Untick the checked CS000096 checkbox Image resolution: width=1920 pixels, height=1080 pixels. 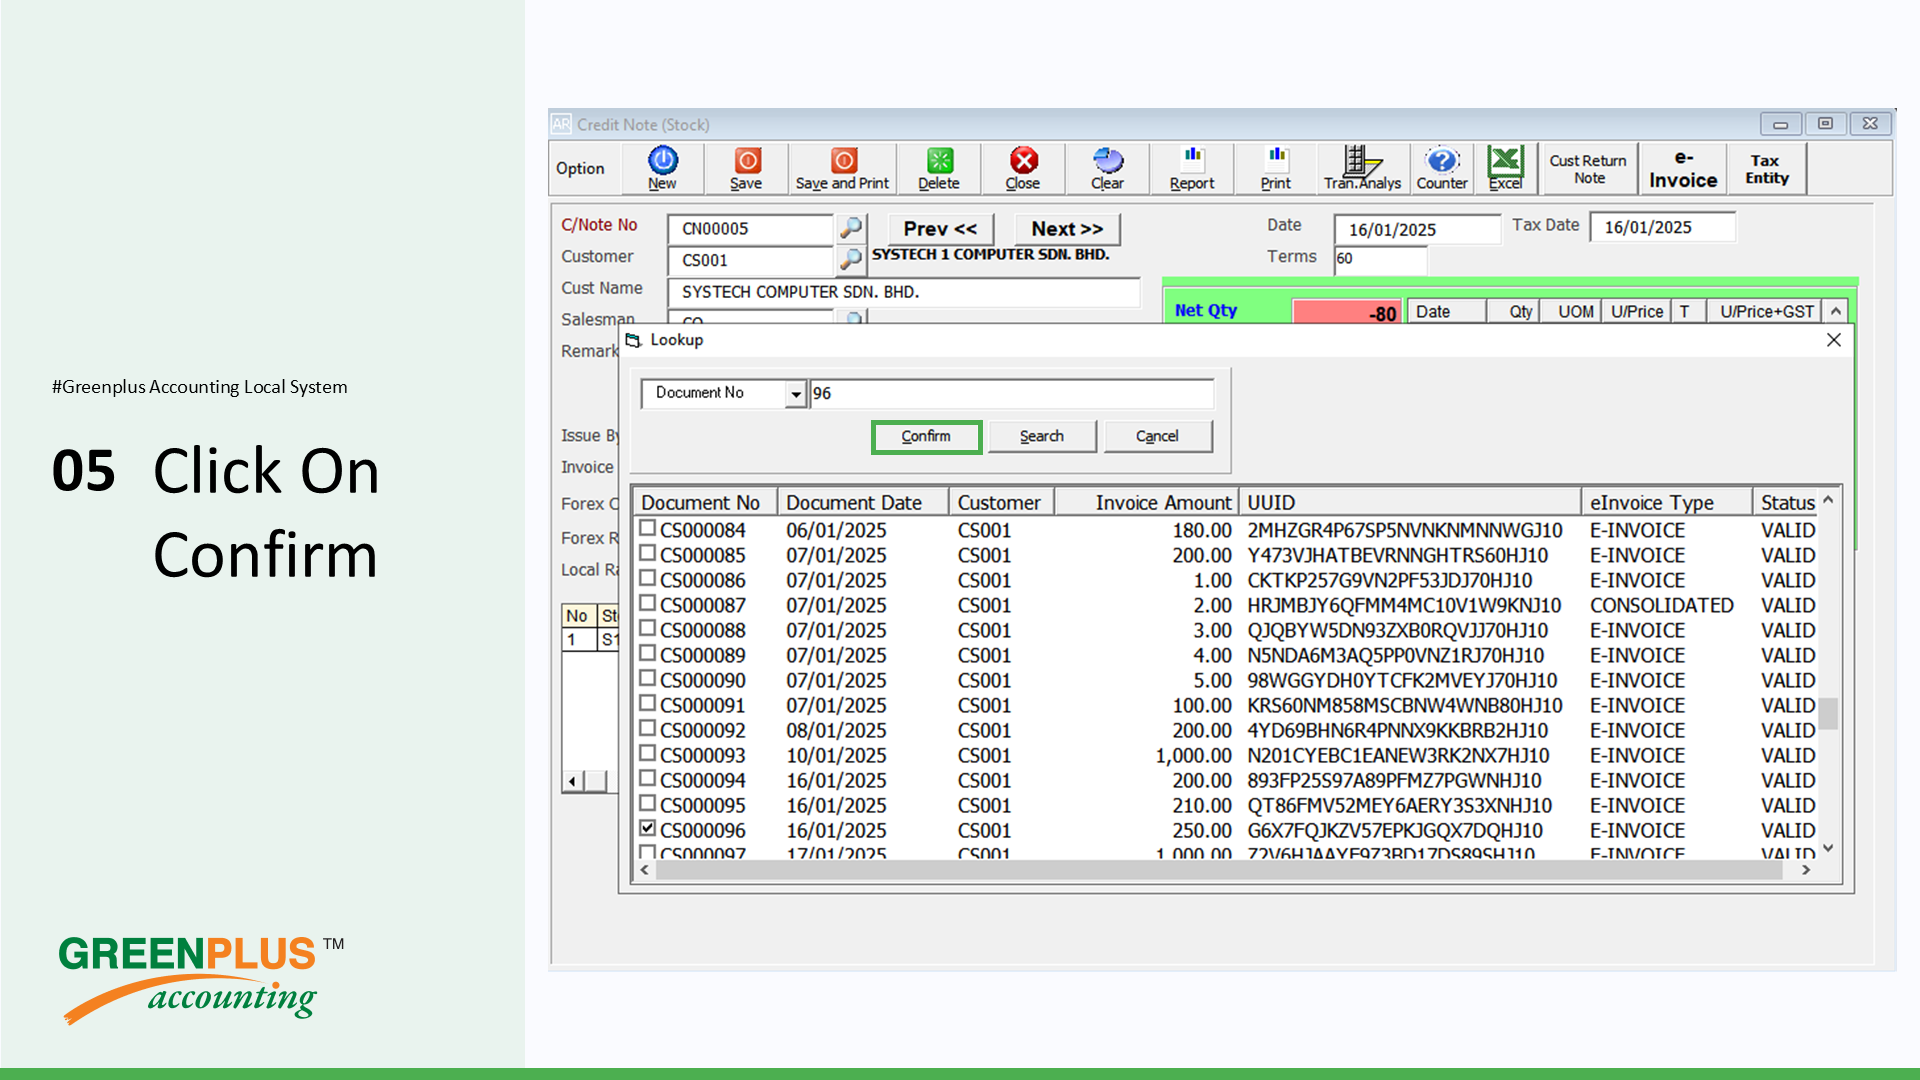click(648, 828)
